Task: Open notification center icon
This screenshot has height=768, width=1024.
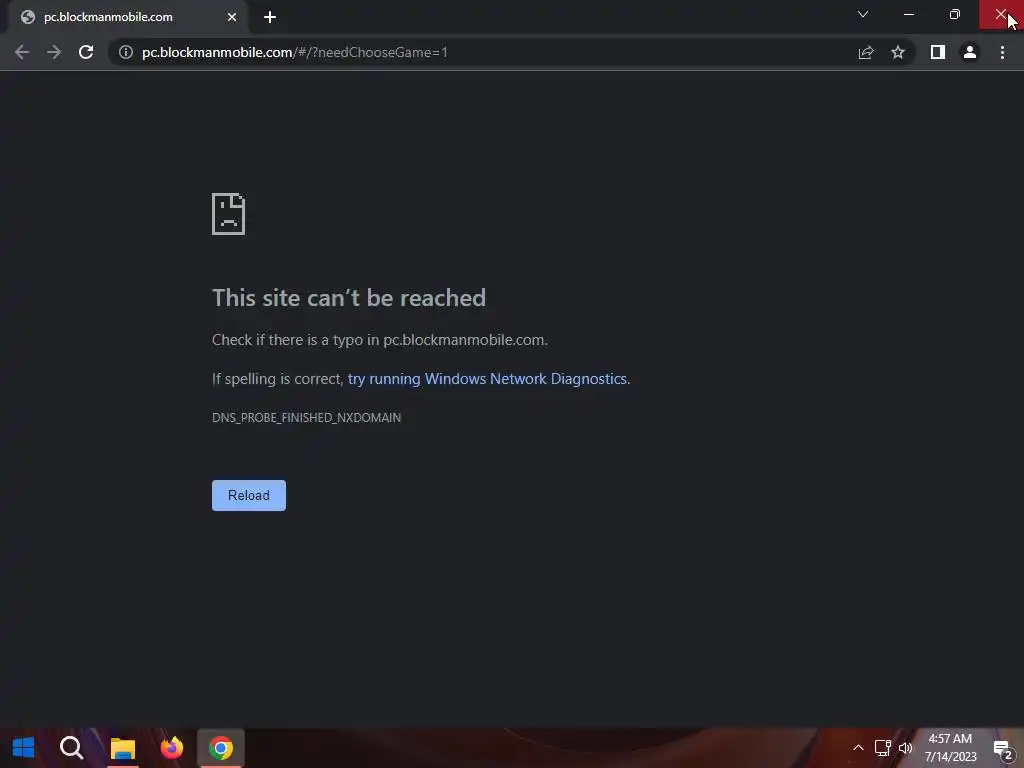Action: [x=1002, y=749]
